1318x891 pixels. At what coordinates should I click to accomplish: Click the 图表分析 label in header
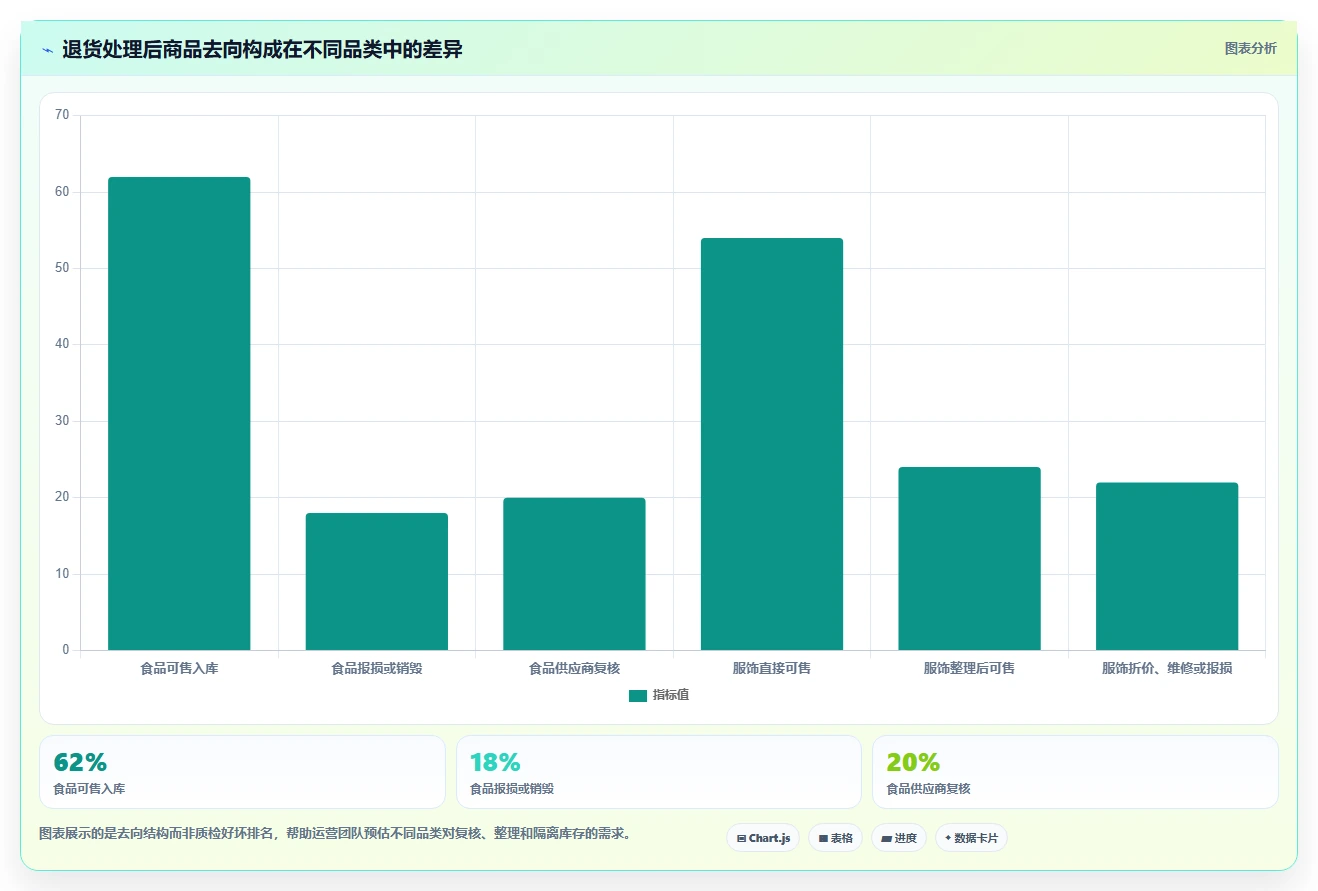(1250, 48)
